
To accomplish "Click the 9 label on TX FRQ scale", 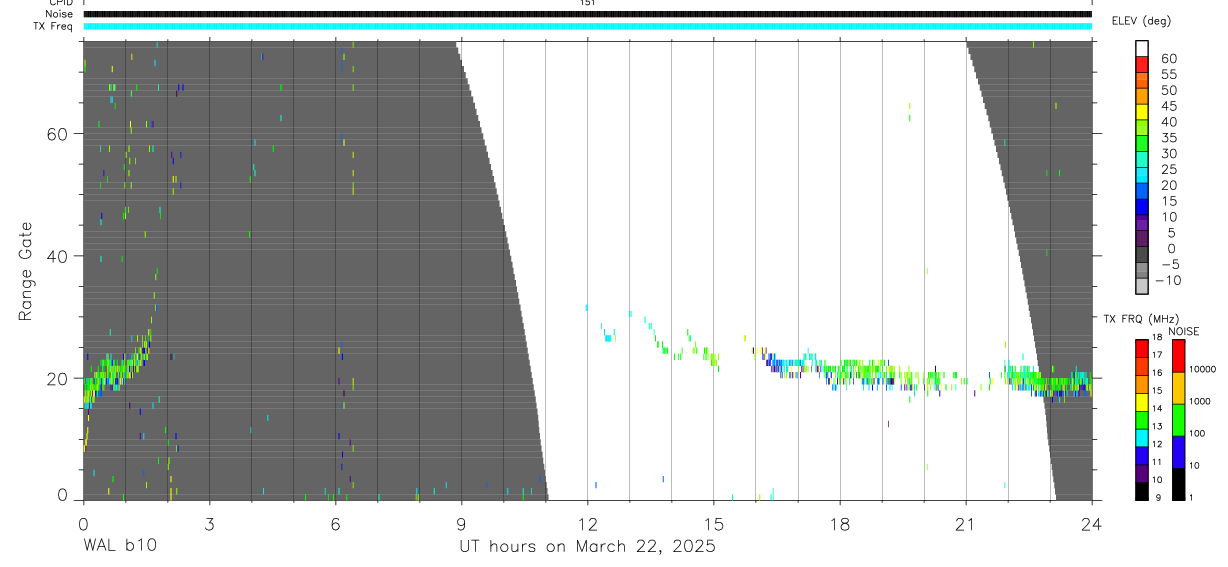I will click(x=1156, y=498).
